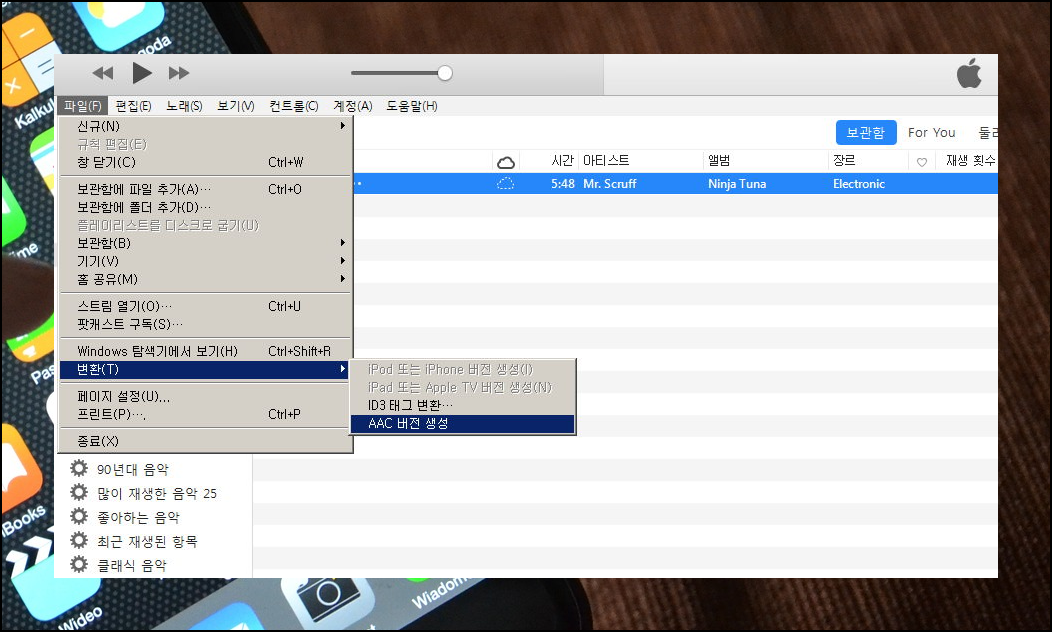This screenshot has height=632, width=1052.
Task: Open the 보기(V) menu
Action: pos(235,106)
